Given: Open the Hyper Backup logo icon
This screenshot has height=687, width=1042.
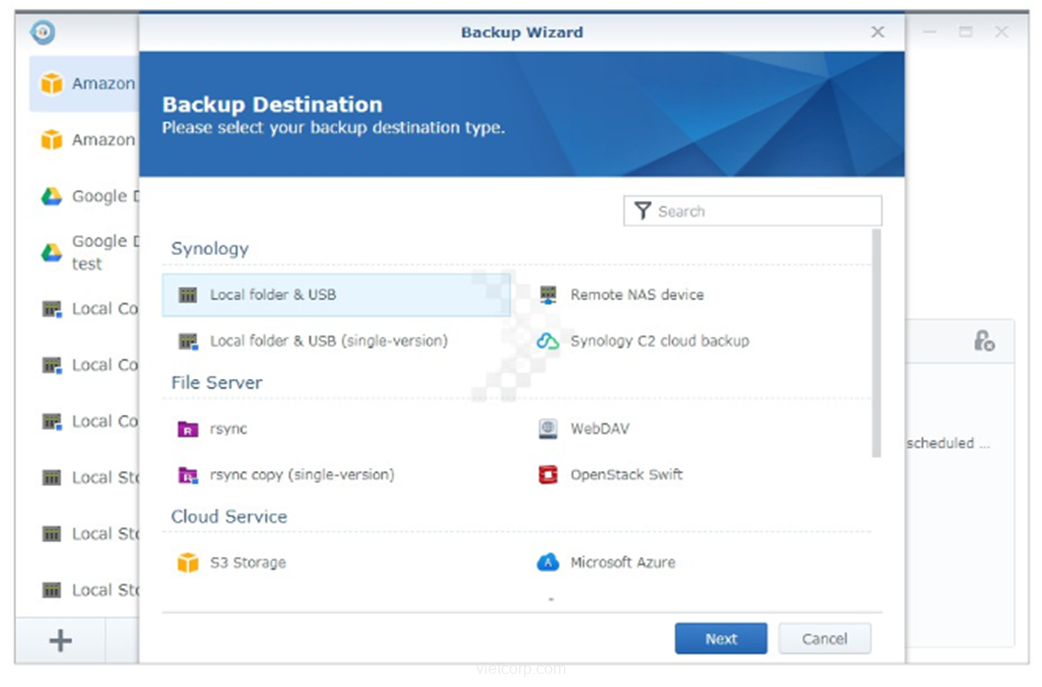Looking at the screenshot, I should coord(42,32).
